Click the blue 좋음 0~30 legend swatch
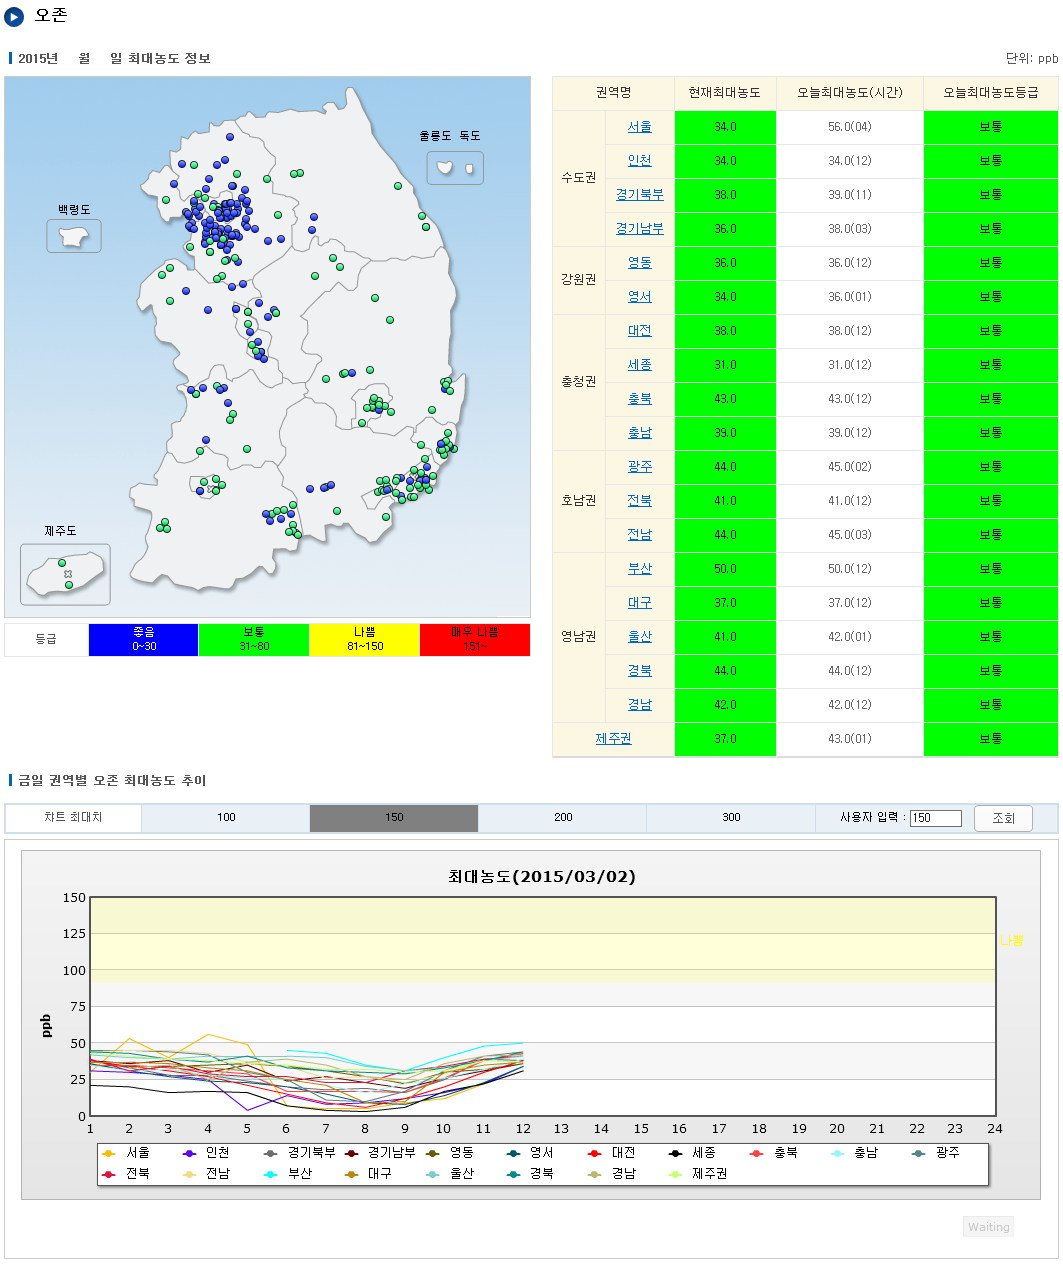Image resolution: width=1063 pixels, height=1265 pixels. [144, 640]
